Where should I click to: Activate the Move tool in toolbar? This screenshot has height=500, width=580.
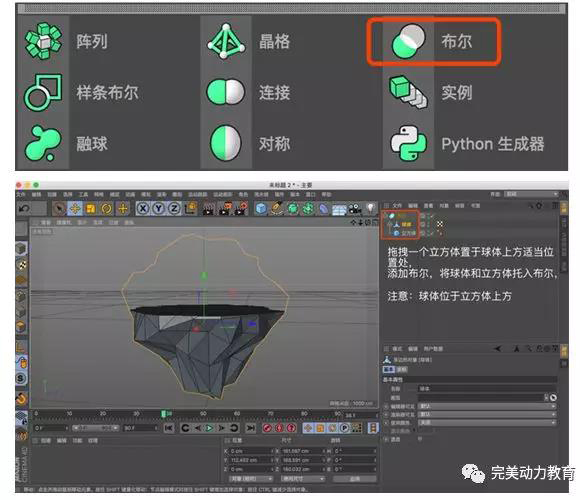click(75, 209)
